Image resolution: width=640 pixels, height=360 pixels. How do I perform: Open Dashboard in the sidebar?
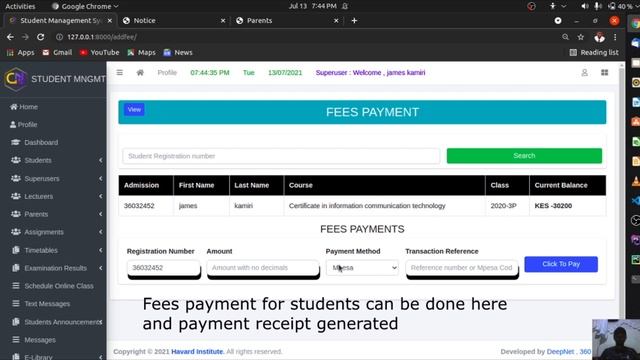[x=35, y=142]
